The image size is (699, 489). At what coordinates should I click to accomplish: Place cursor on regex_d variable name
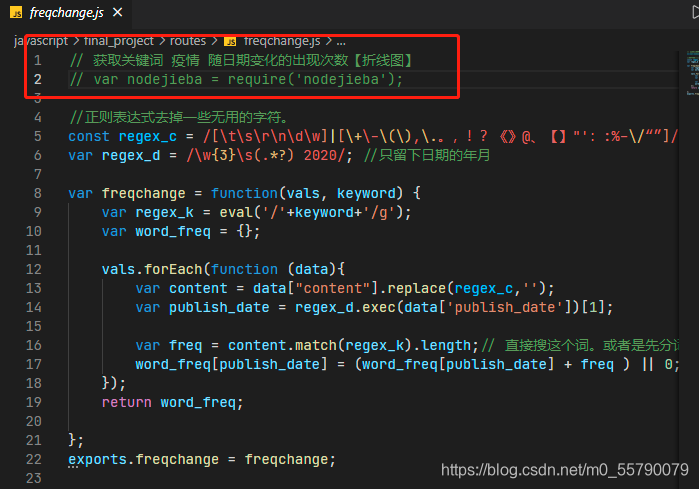tap(131, 156)
